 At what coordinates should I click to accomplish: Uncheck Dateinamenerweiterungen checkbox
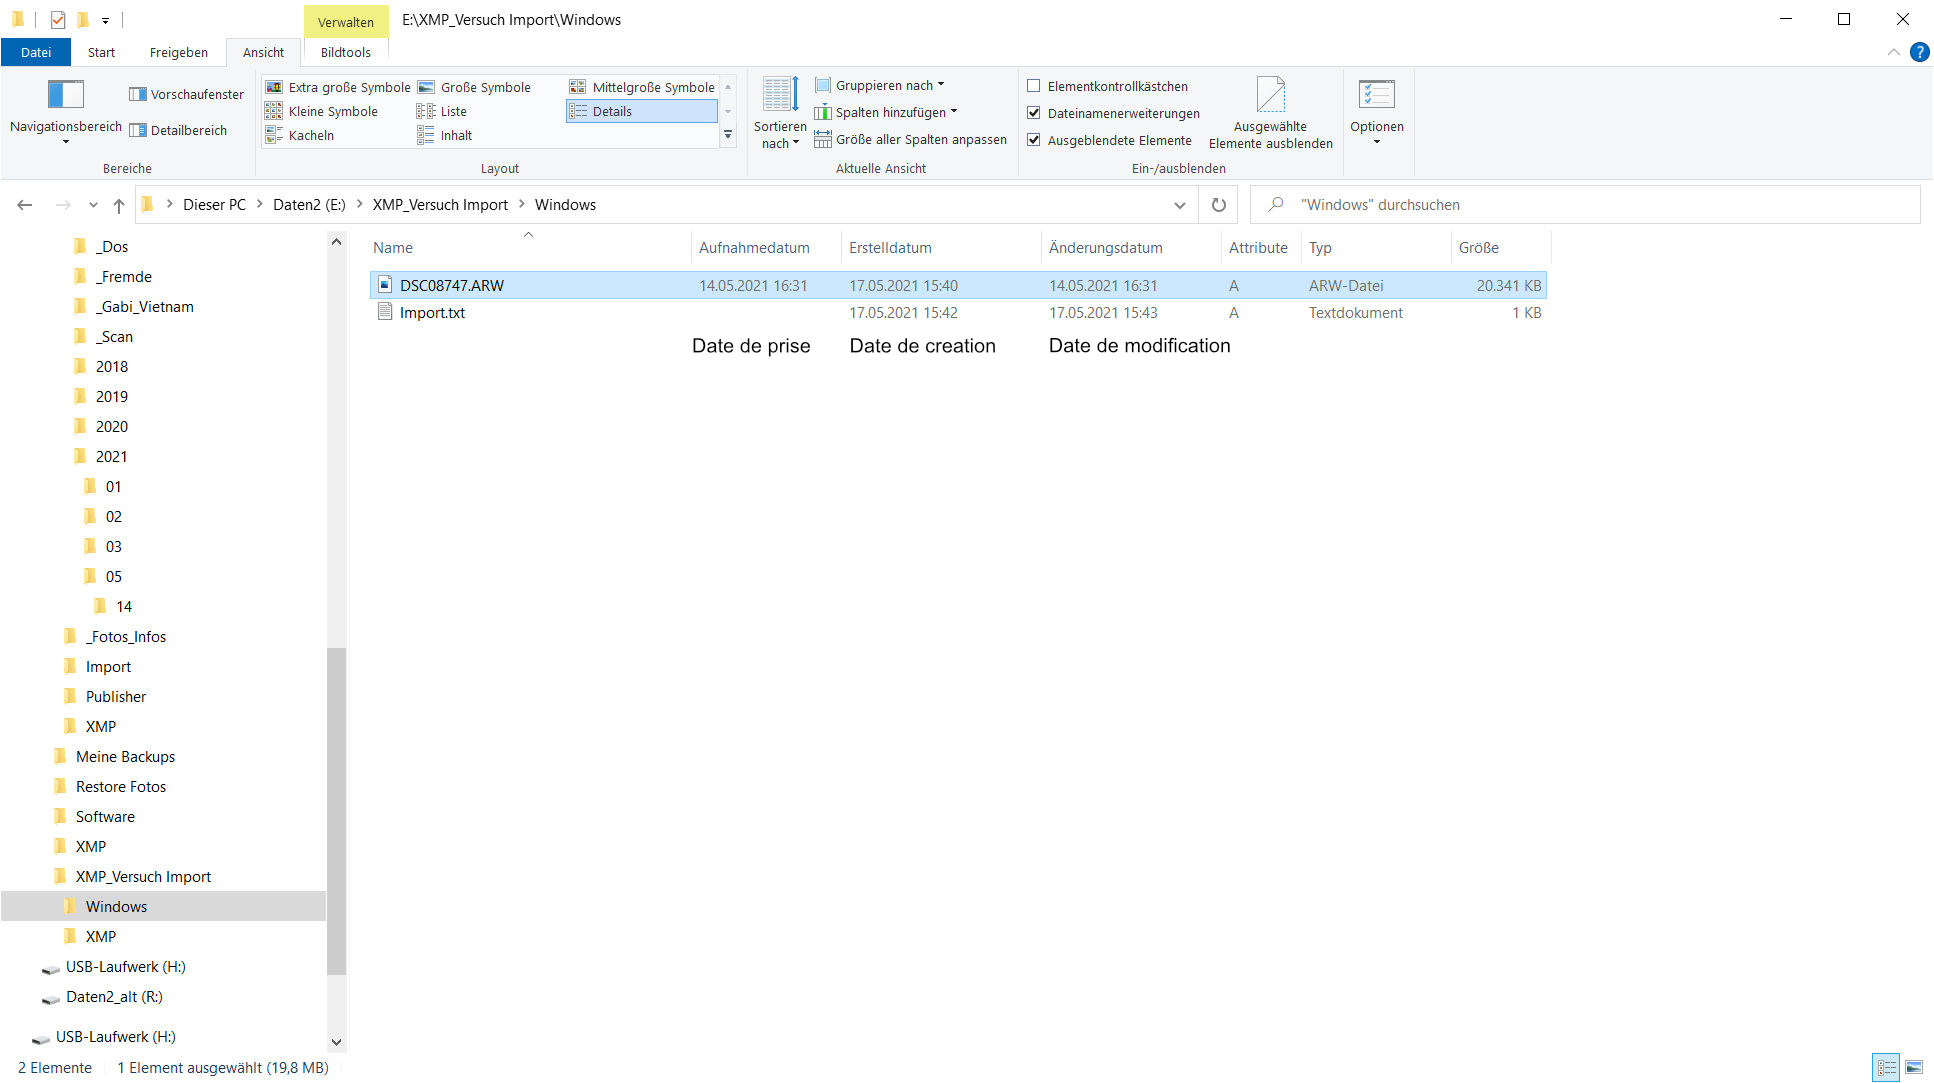point(1034,113)
